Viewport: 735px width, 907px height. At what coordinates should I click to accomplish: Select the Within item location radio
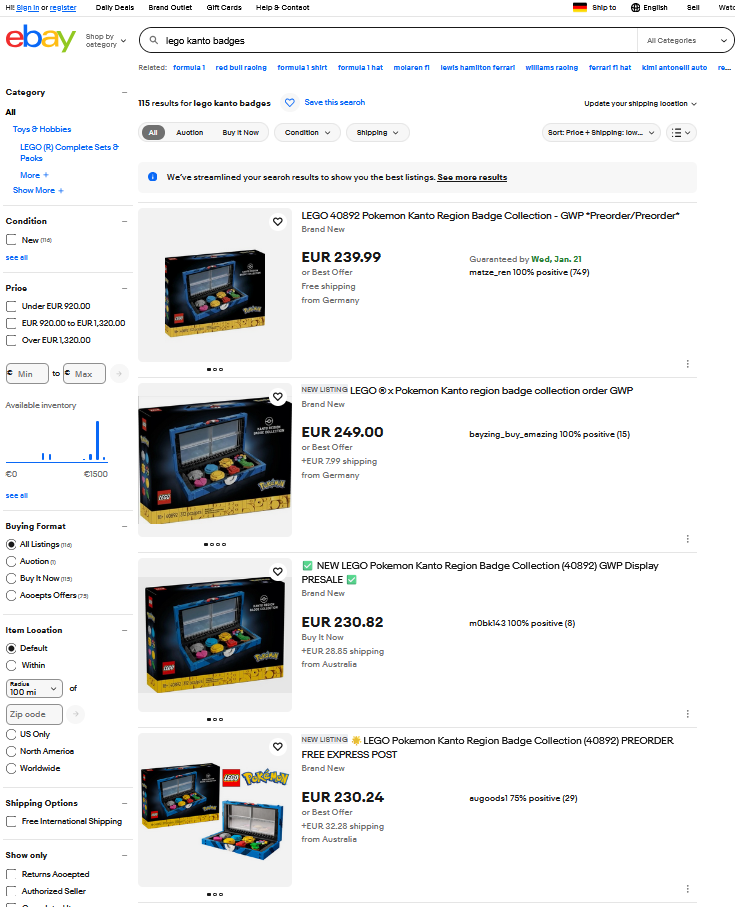pyautogui.click(x=11, y=665)
